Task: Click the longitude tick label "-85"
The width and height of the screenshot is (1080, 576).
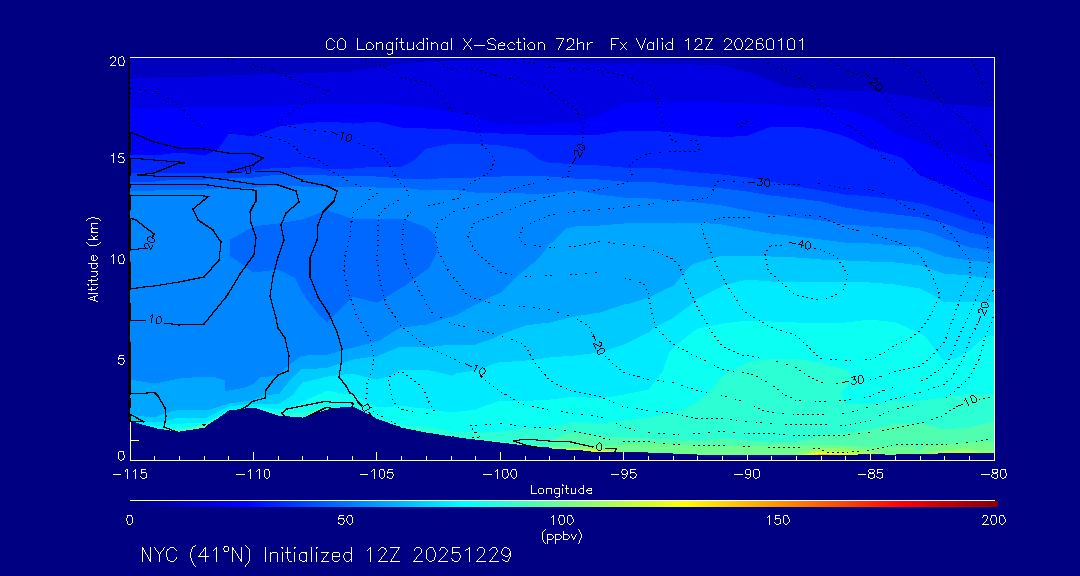Action: coord(870,475)
